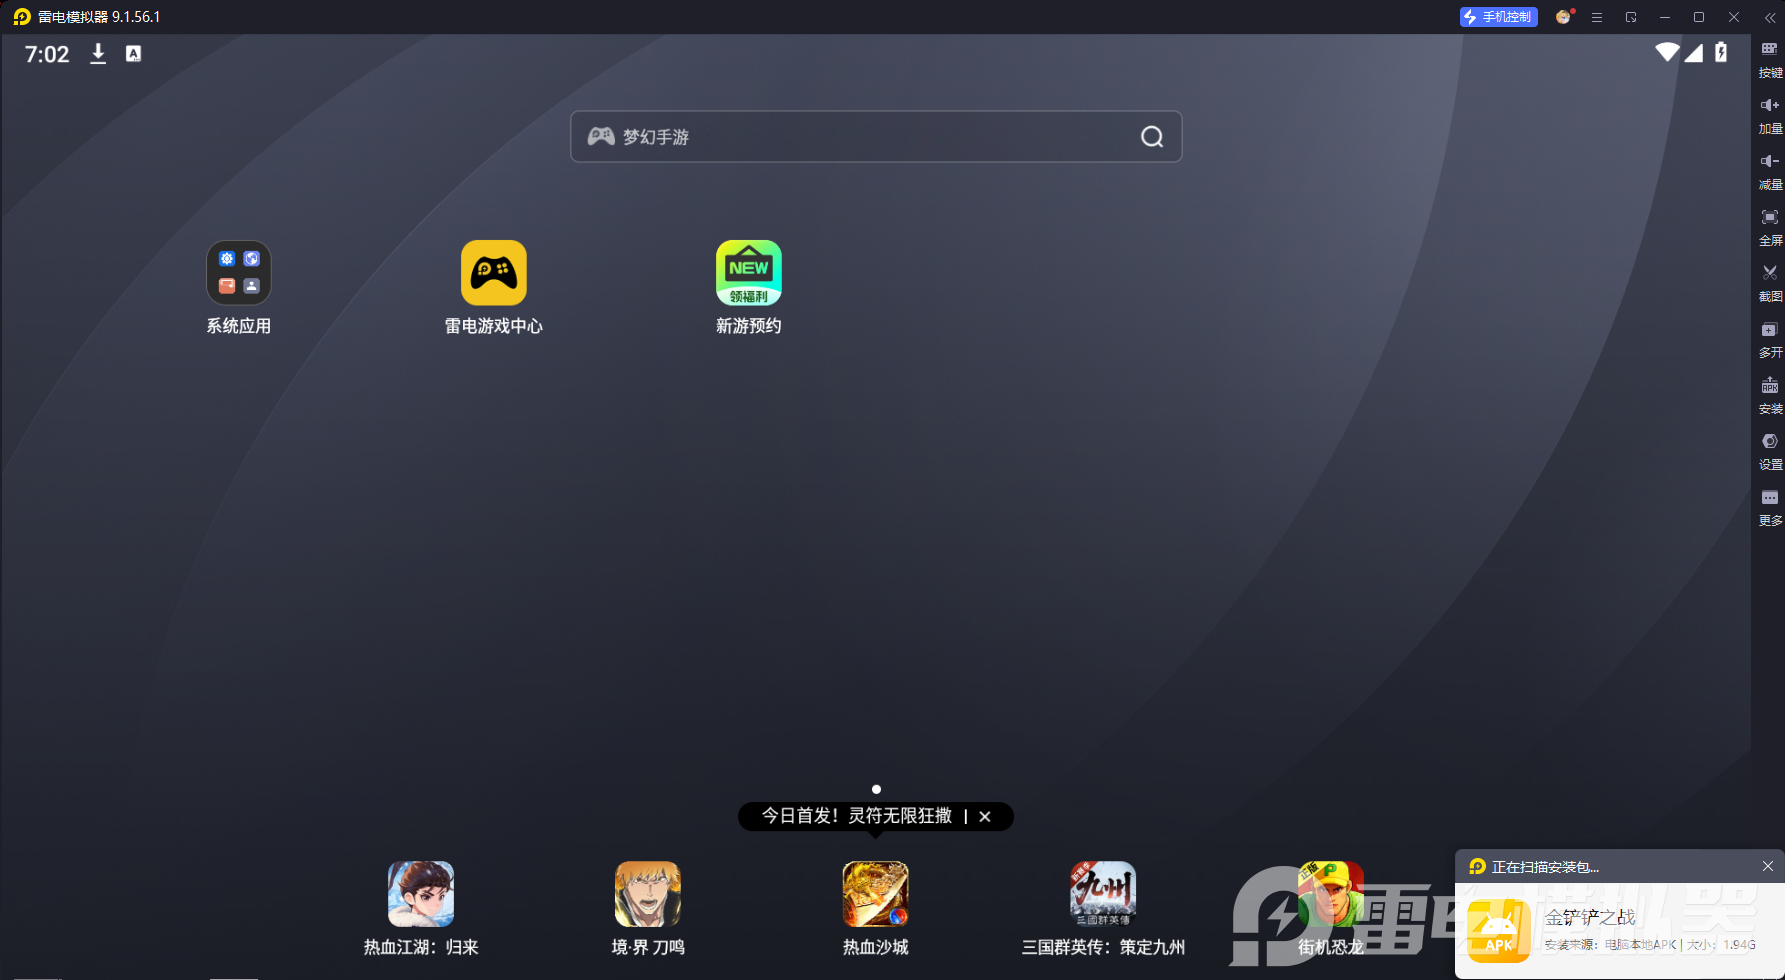Click the battery status icon

click(x=1721, y=52)
